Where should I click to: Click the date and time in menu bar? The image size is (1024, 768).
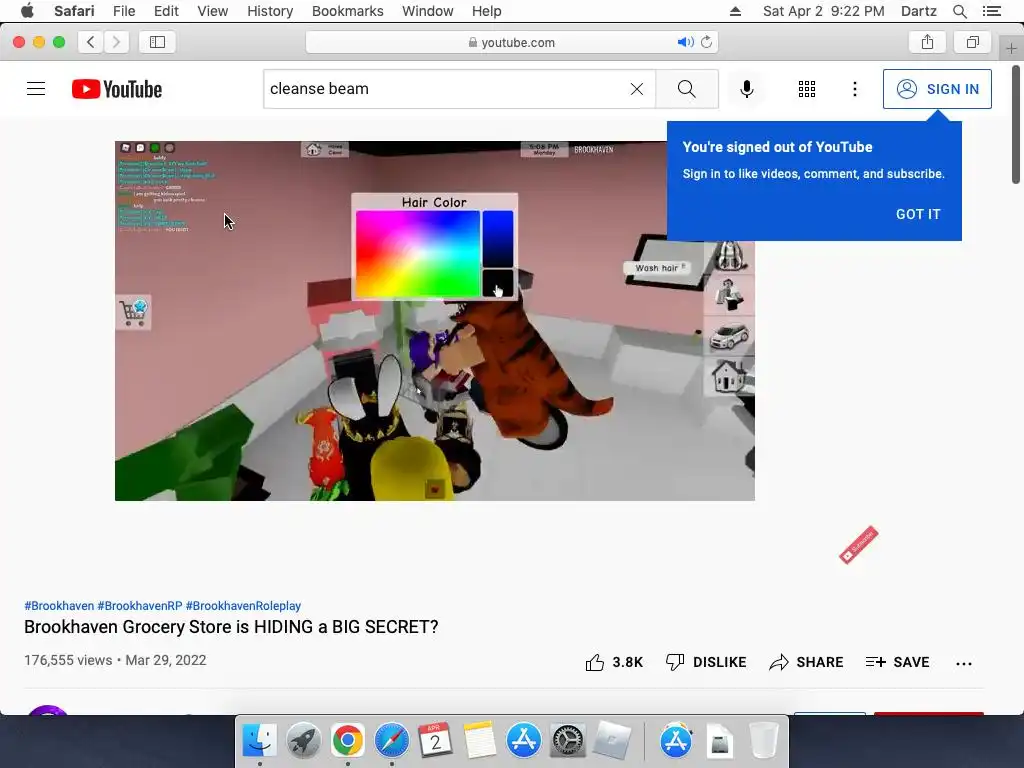824,11
